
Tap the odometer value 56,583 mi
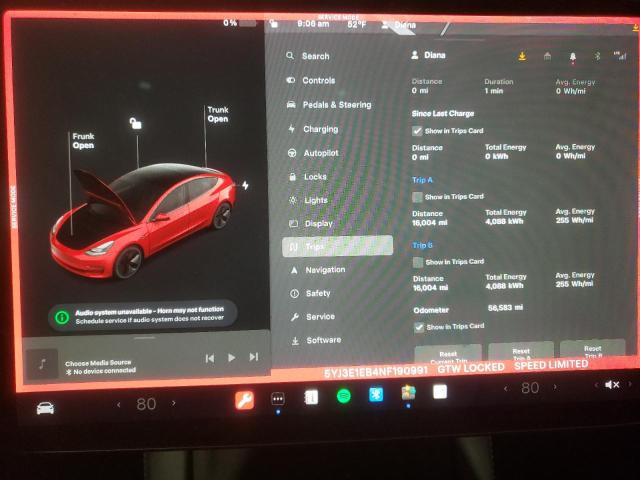click(x=505, y=308)
